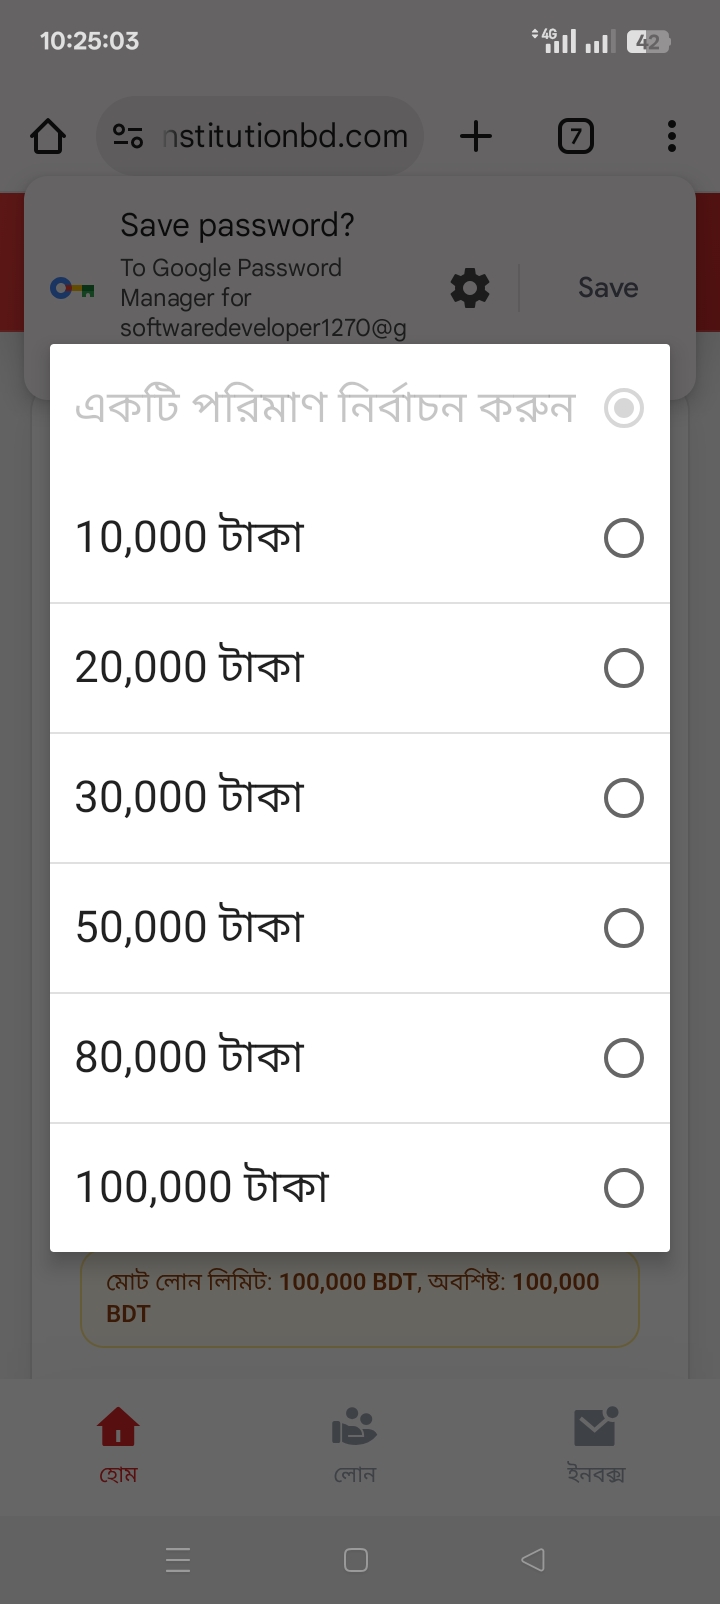
Task: Open a new tab with plus icon
Action: [476, 136]
